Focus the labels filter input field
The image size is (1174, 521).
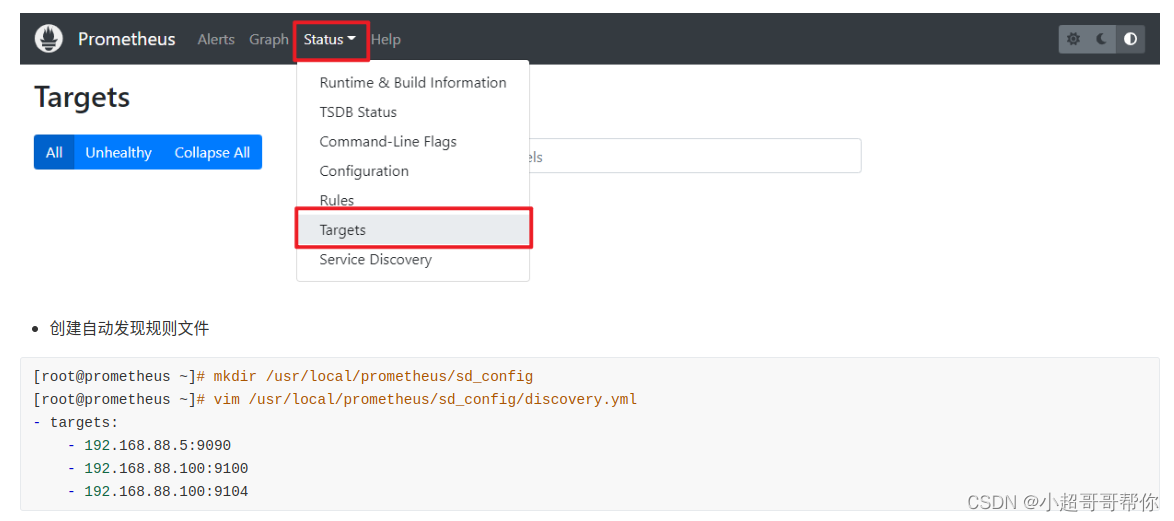point(695,156)
